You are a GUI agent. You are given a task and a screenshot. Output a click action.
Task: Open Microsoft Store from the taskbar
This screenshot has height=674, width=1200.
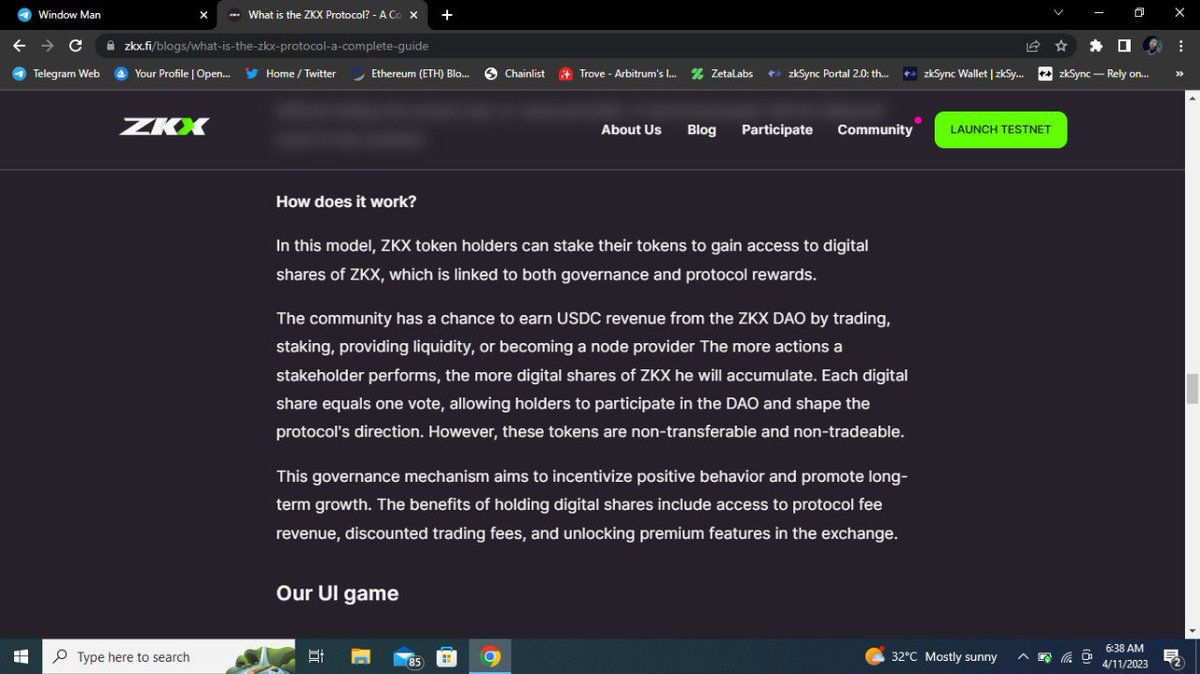pyautogui.click(x=447, y=657)
